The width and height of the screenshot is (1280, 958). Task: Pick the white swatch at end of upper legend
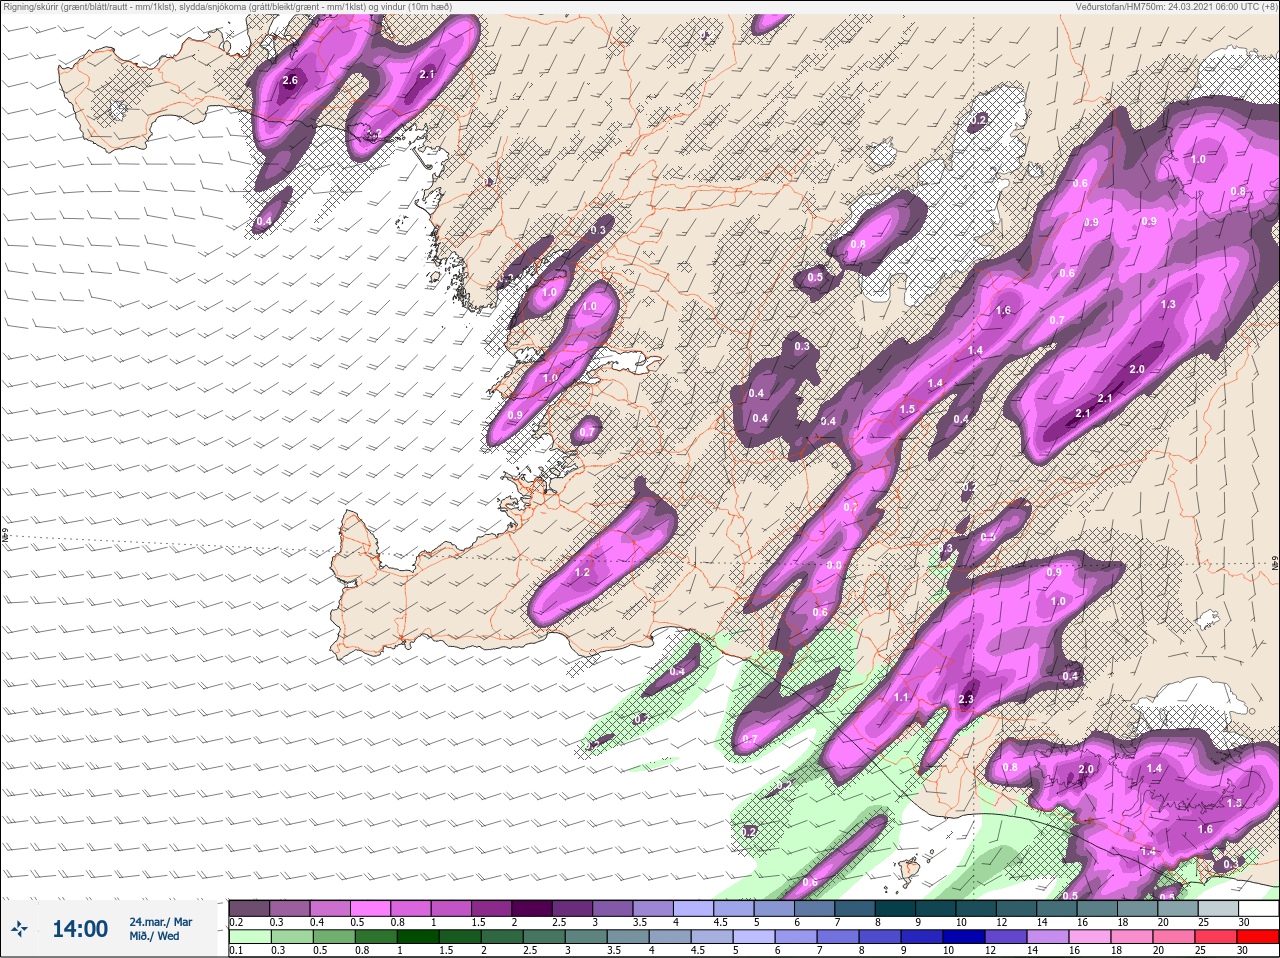coord(1257,908)
